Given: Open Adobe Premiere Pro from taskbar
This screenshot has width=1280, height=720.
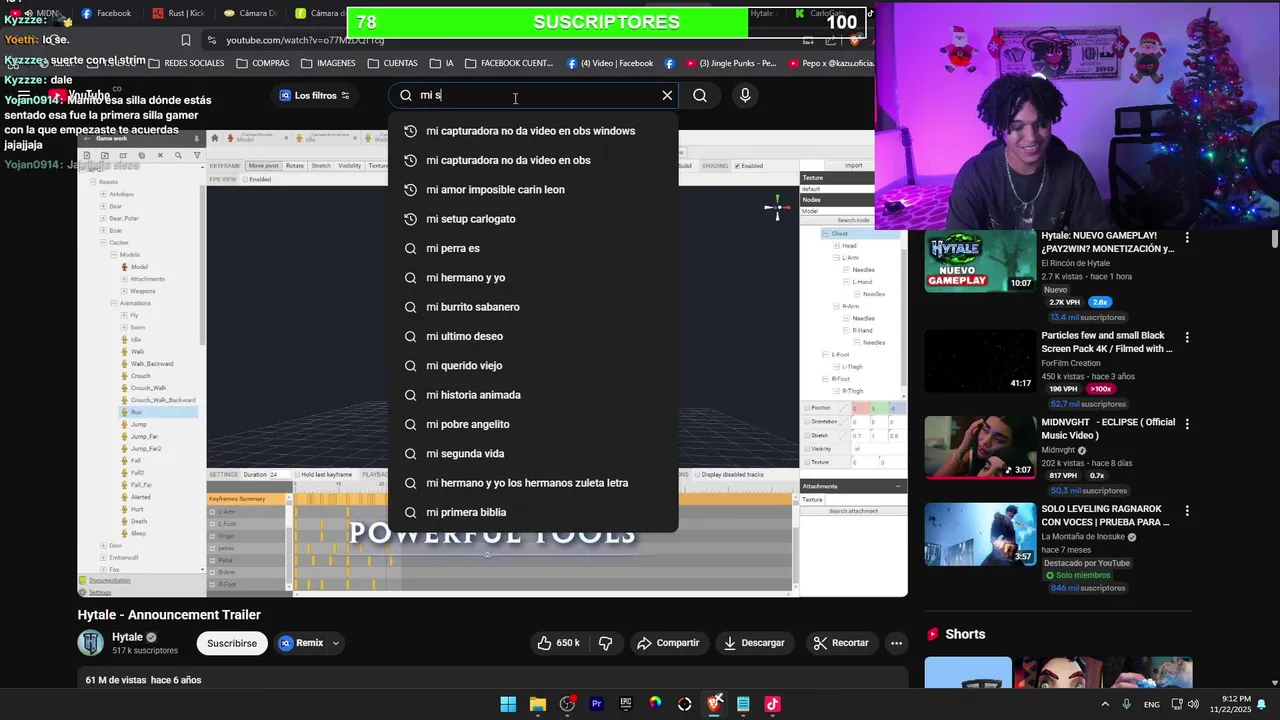Looking at the screenshot, I should click(x=596, y=704).
